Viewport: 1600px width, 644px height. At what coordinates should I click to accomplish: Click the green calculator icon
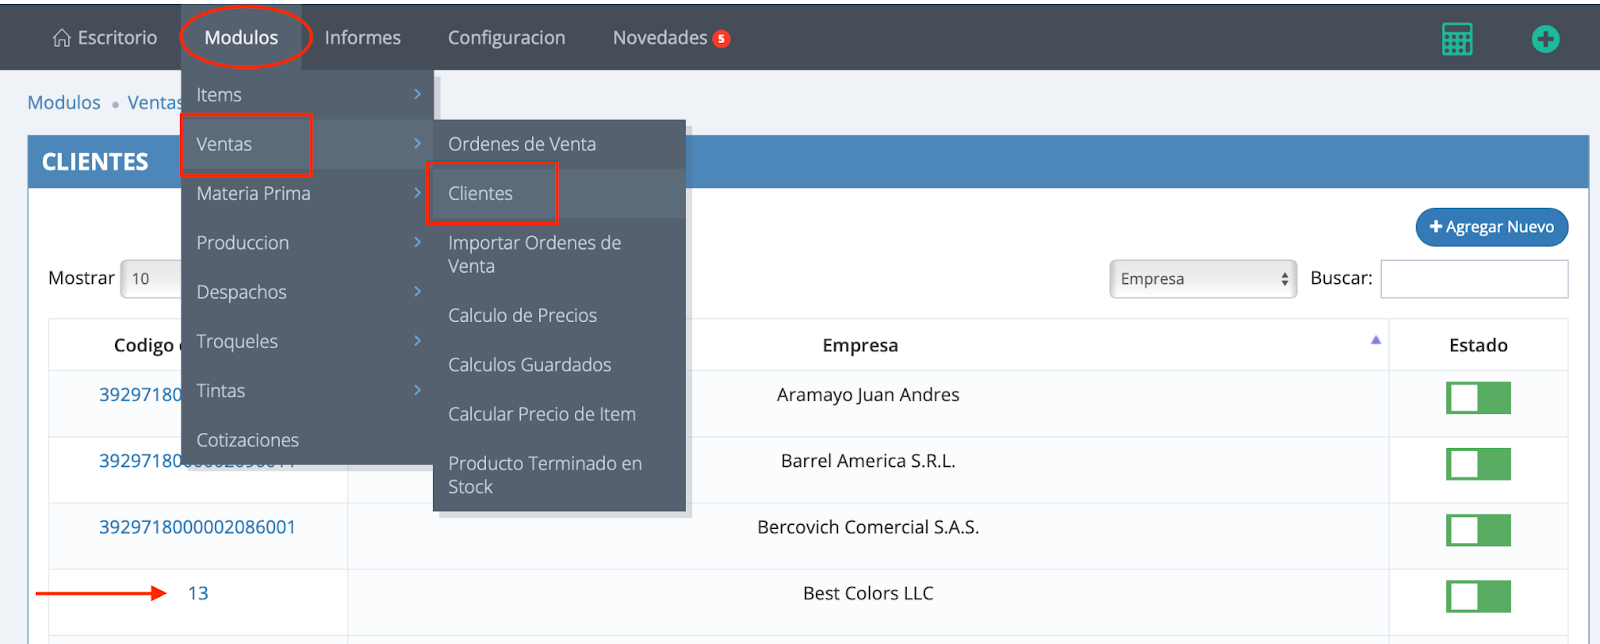point(1456,39)
